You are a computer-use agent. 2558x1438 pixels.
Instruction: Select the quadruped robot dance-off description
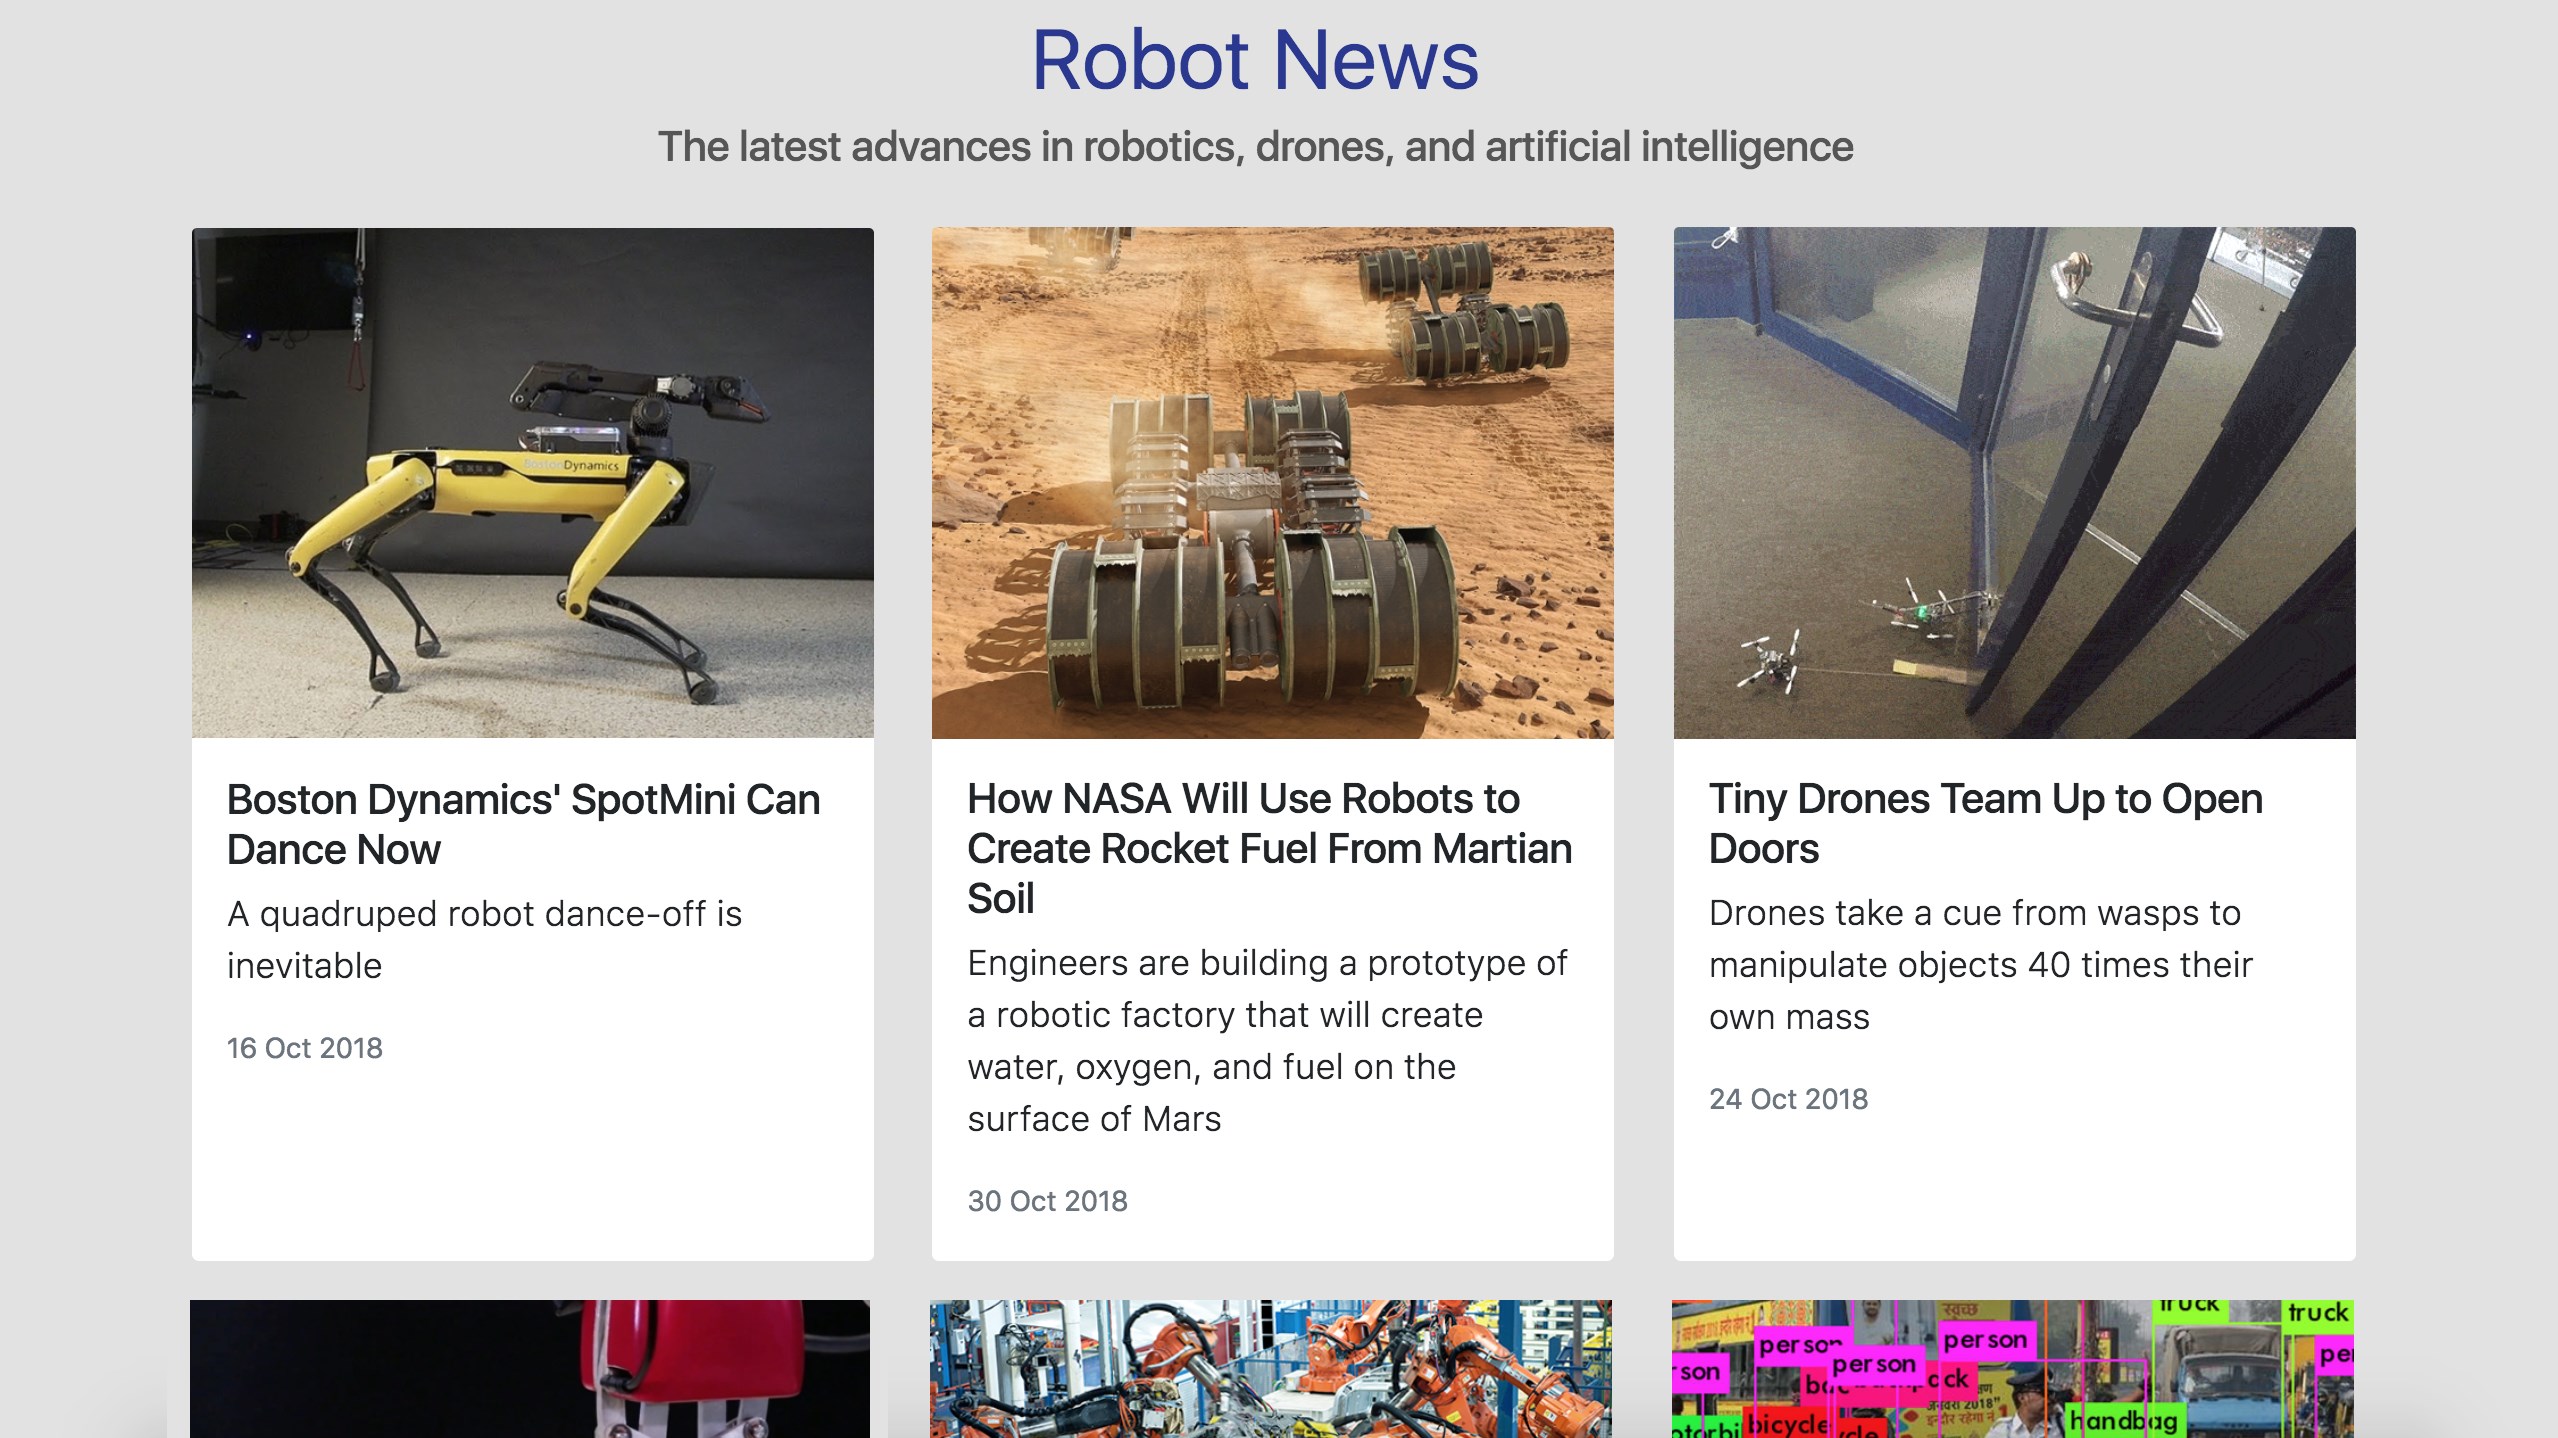tap(484, 939)
